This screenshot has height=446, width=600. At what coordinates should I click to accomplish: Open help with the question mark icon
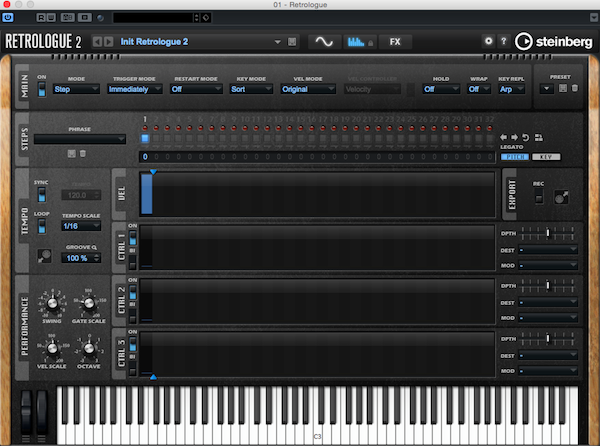pos(504,41)
